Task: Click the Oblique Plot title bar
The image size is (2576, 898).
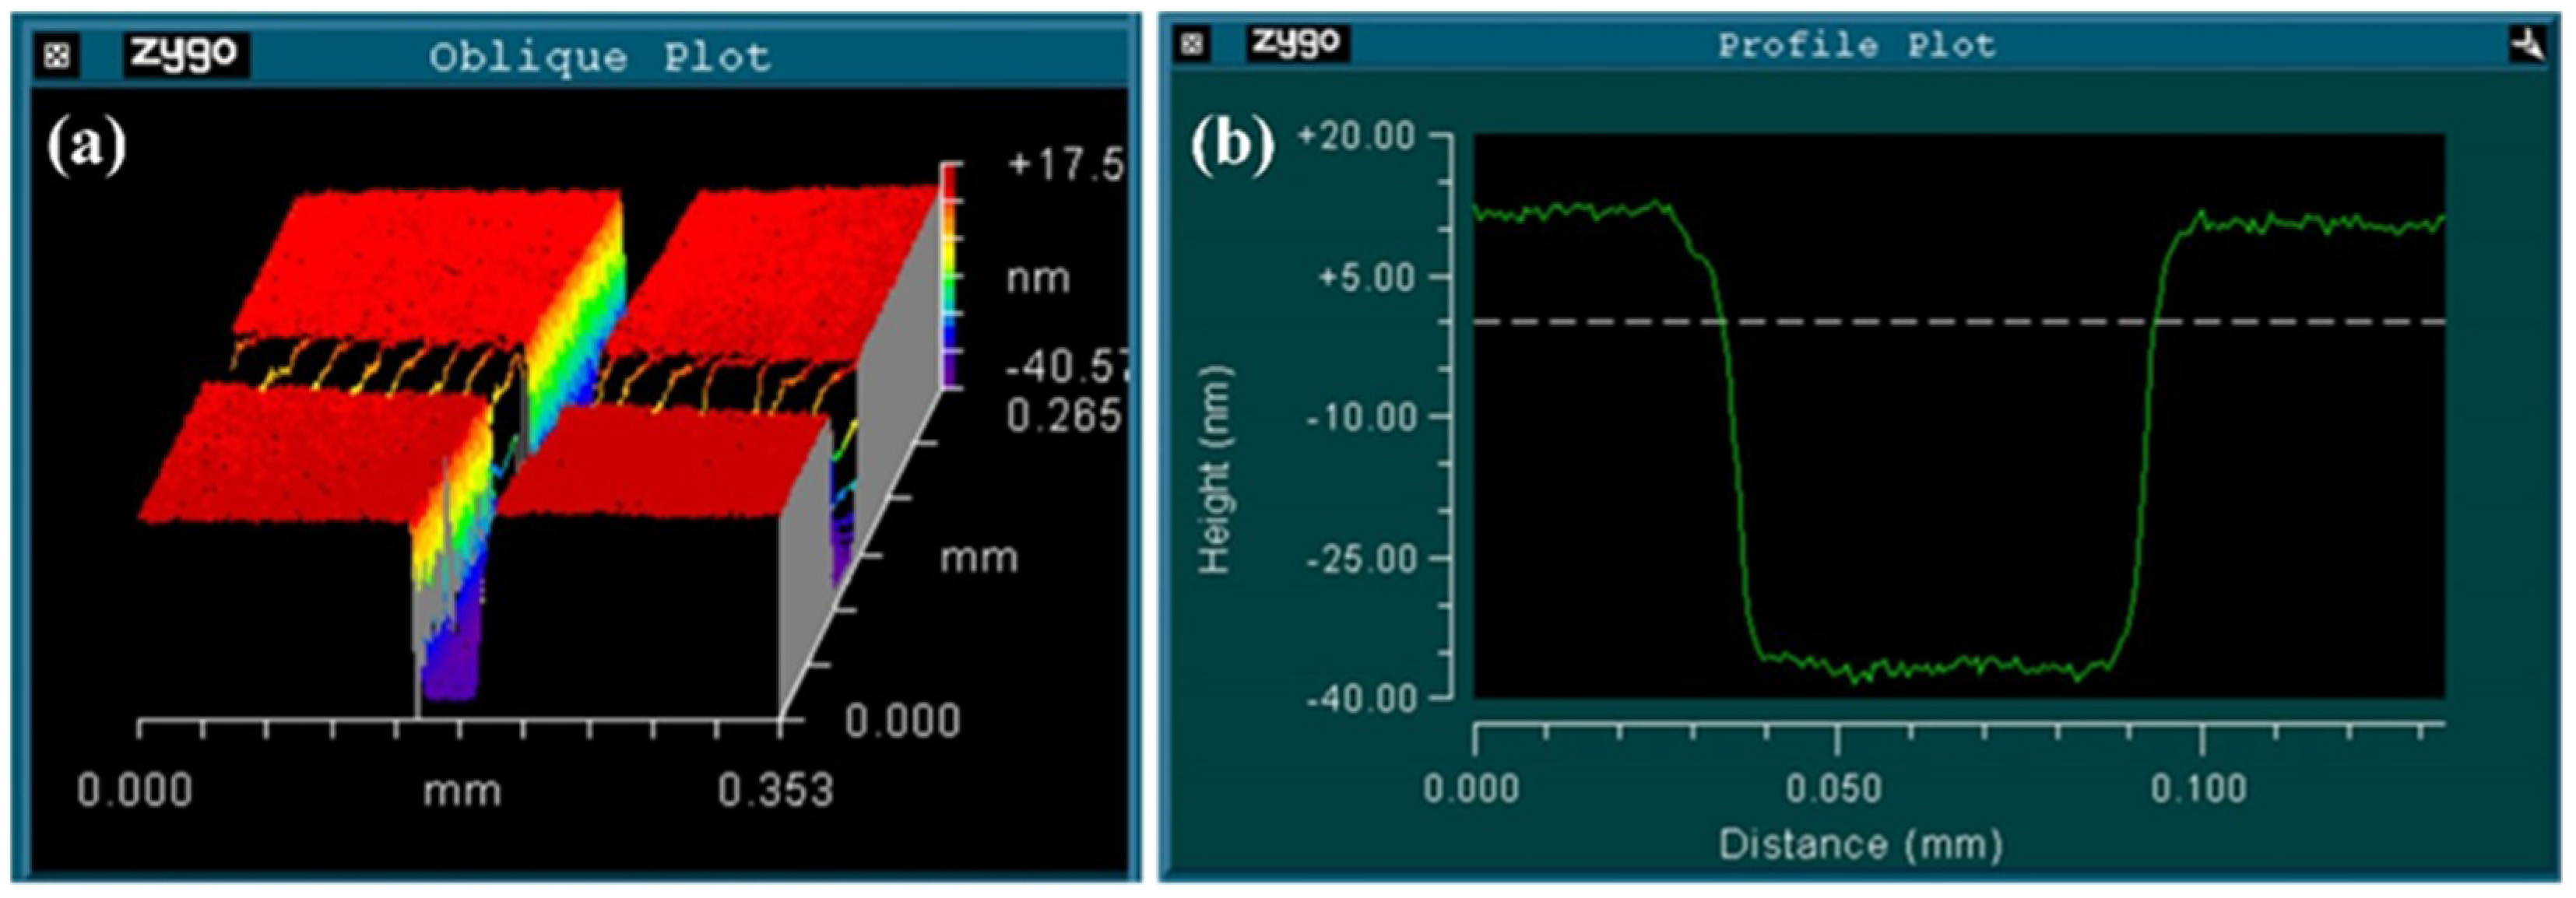Action: (x=600, y=55)
